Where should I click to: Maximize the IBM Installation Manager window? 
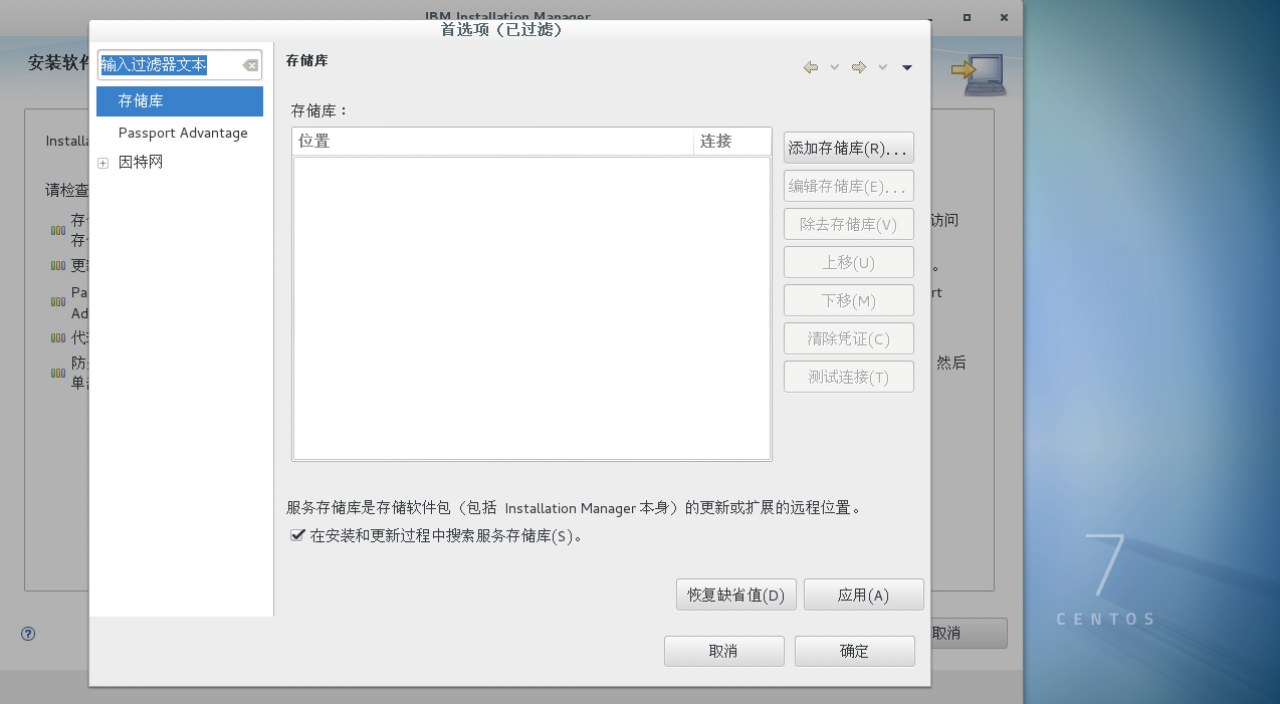coord(967,18)
